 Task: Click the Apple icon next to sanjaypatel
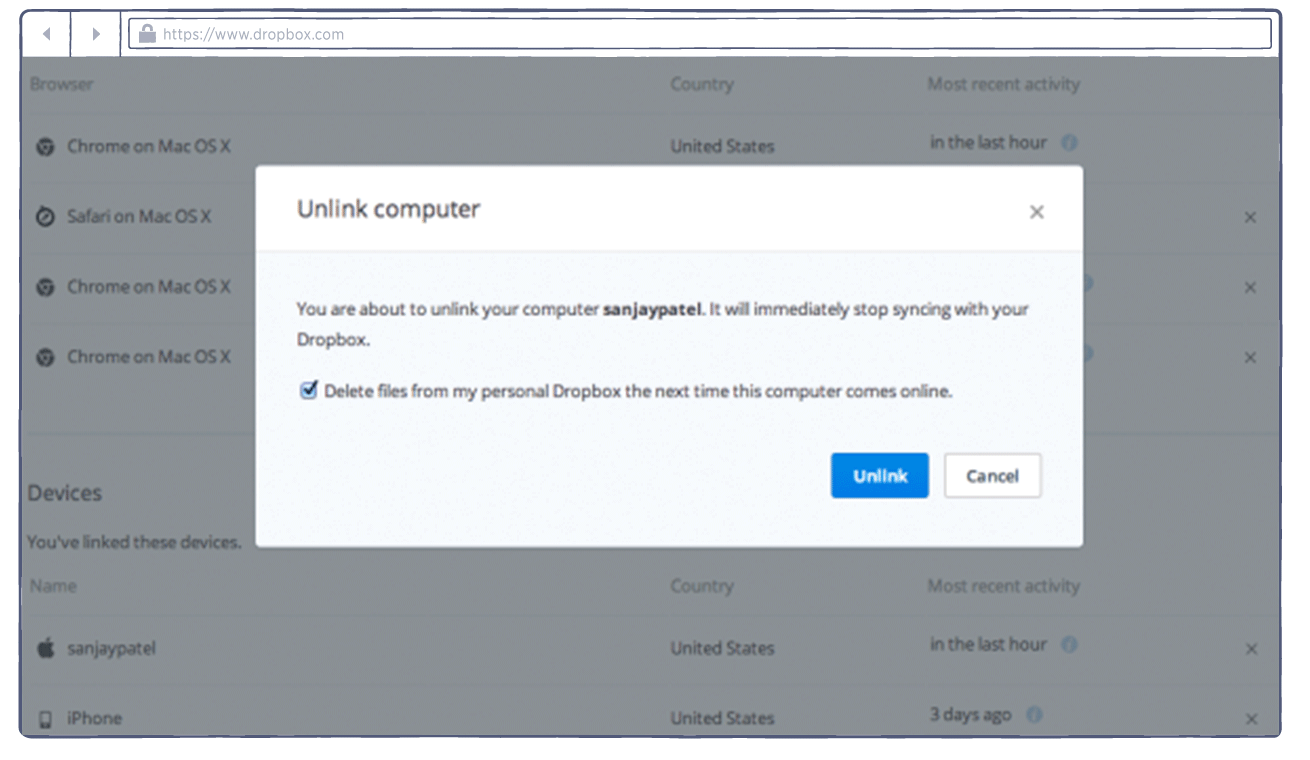point(45,649)
